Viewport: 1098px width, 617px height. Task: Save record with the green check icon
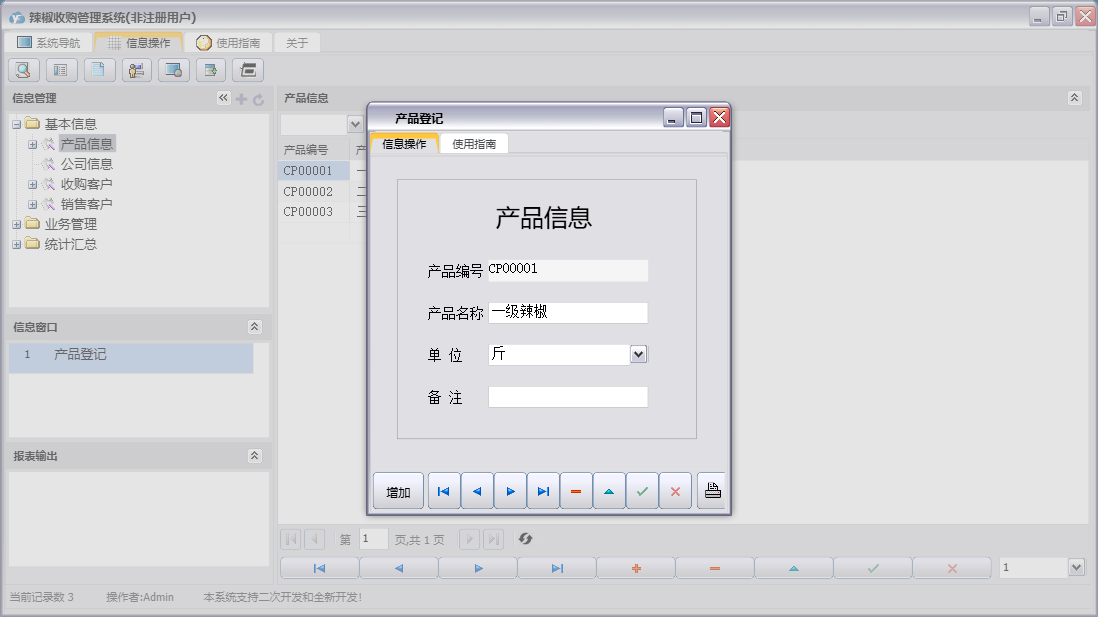[x=643, y=490]
